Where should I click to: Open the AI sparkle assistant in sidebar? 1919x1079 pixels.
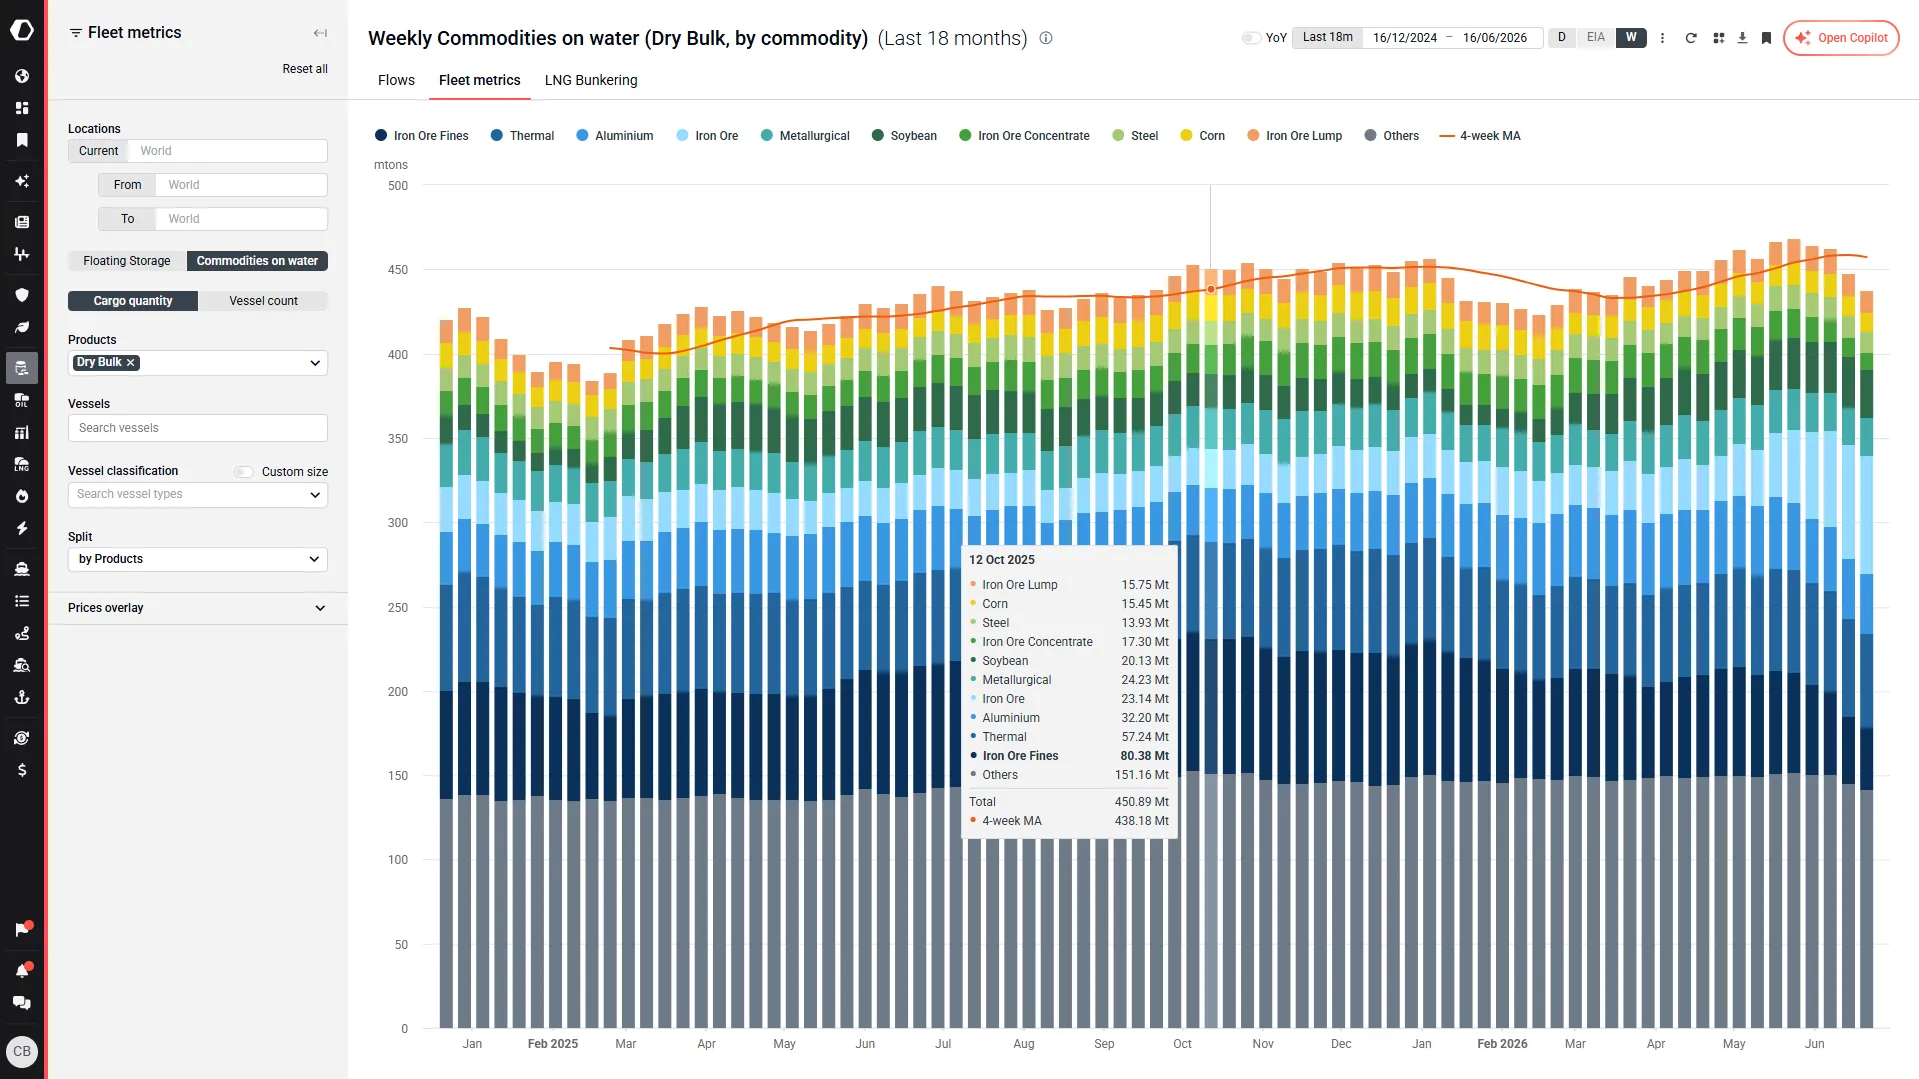pos(22,181)
